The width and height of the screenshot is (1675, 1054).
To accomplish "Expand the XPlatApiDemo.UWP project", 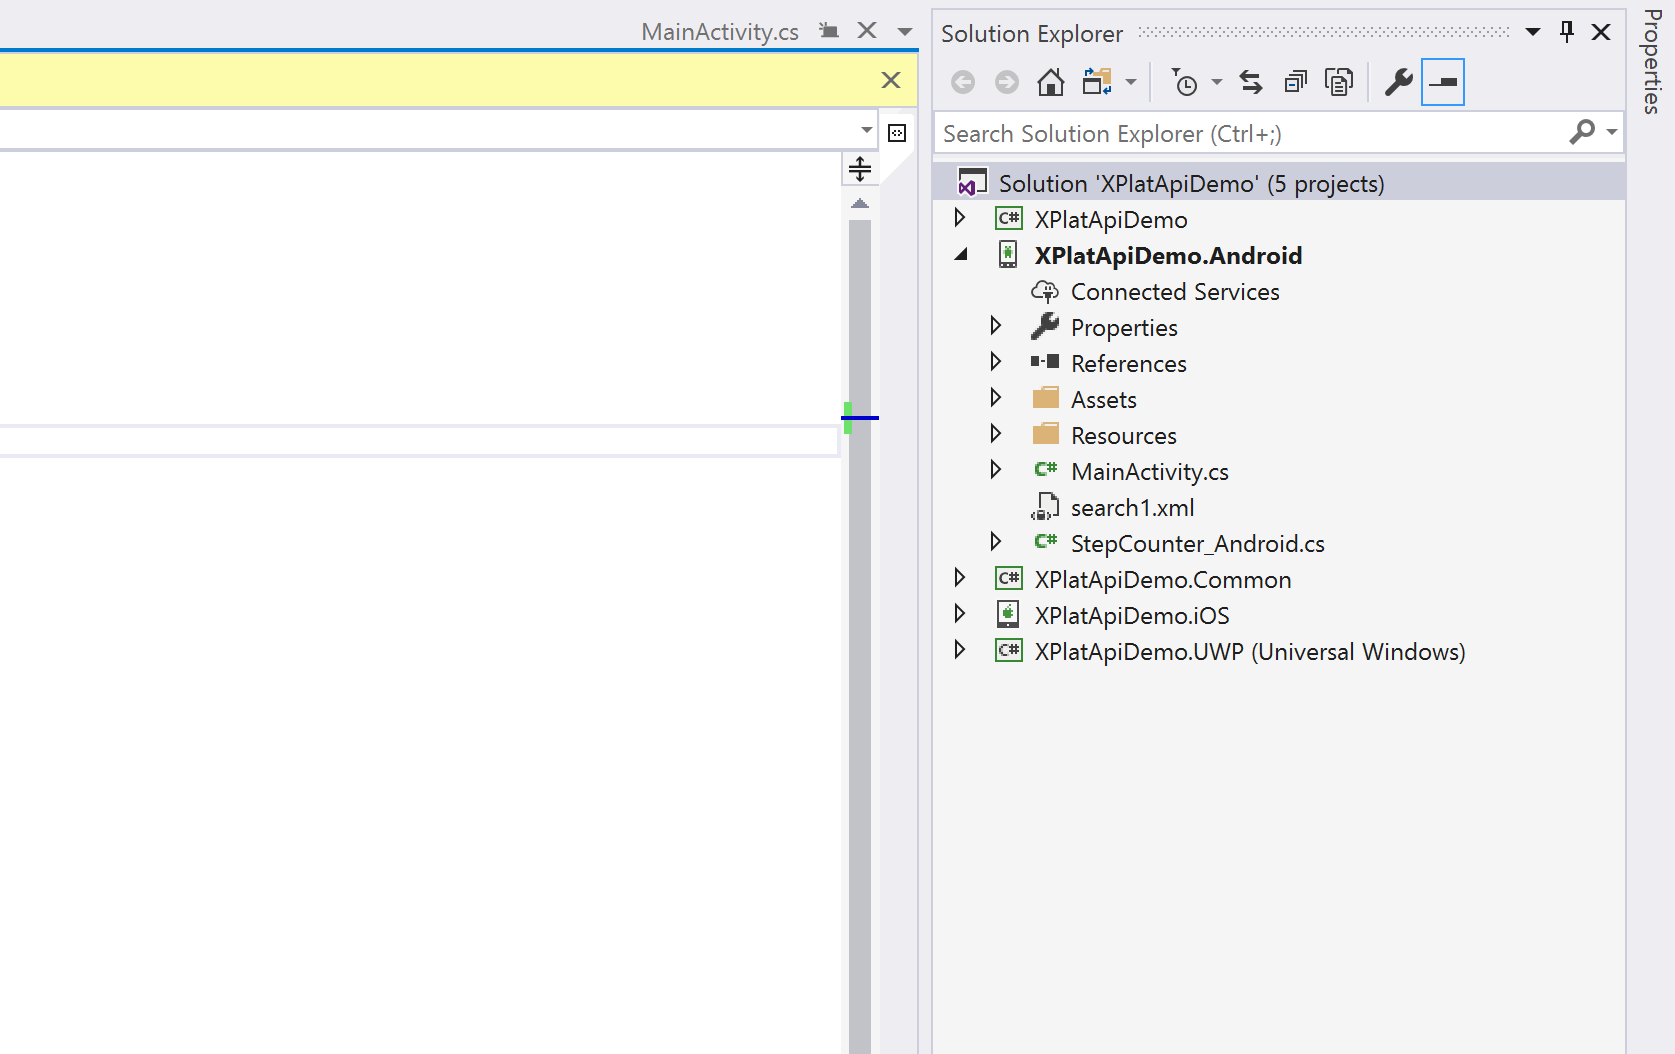I will pyautogui.click(x=961, y=649).
